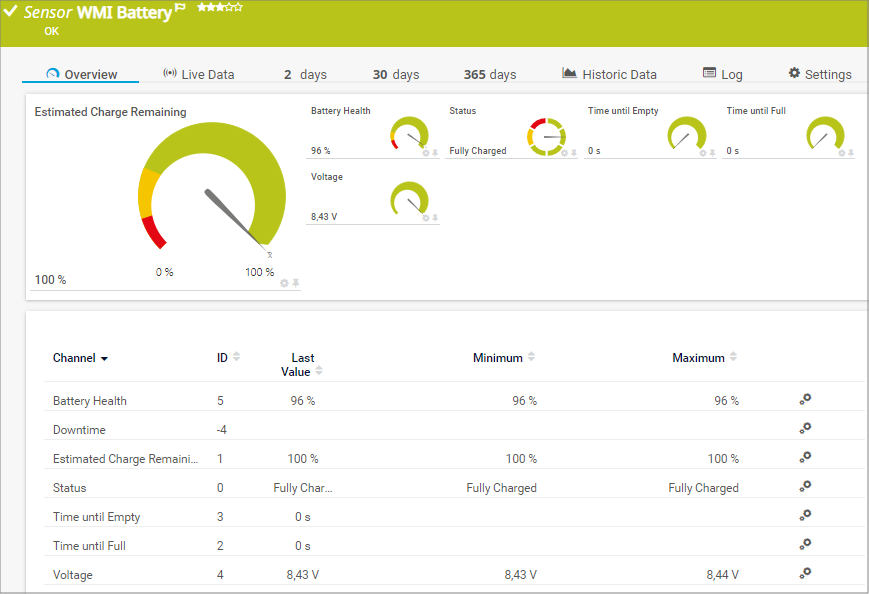Click gear icon on Status gauge
869x594 pixels.
pyautogui.click(x=564, y=153)
